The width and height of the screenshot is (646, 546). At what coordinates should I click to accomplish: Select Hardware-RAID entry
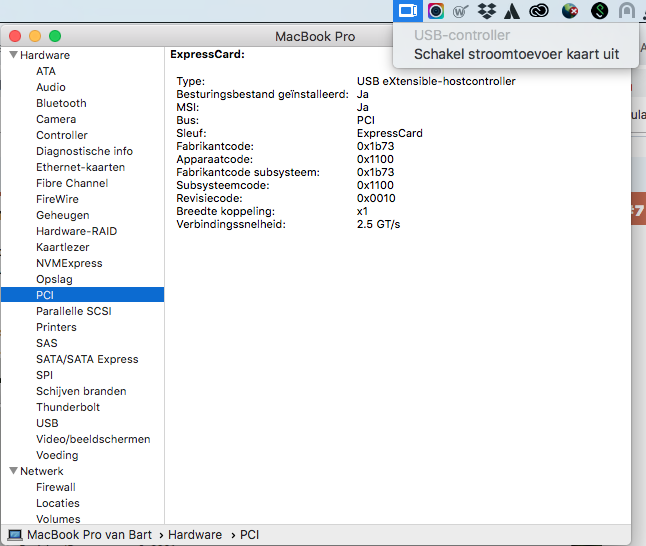77,231
